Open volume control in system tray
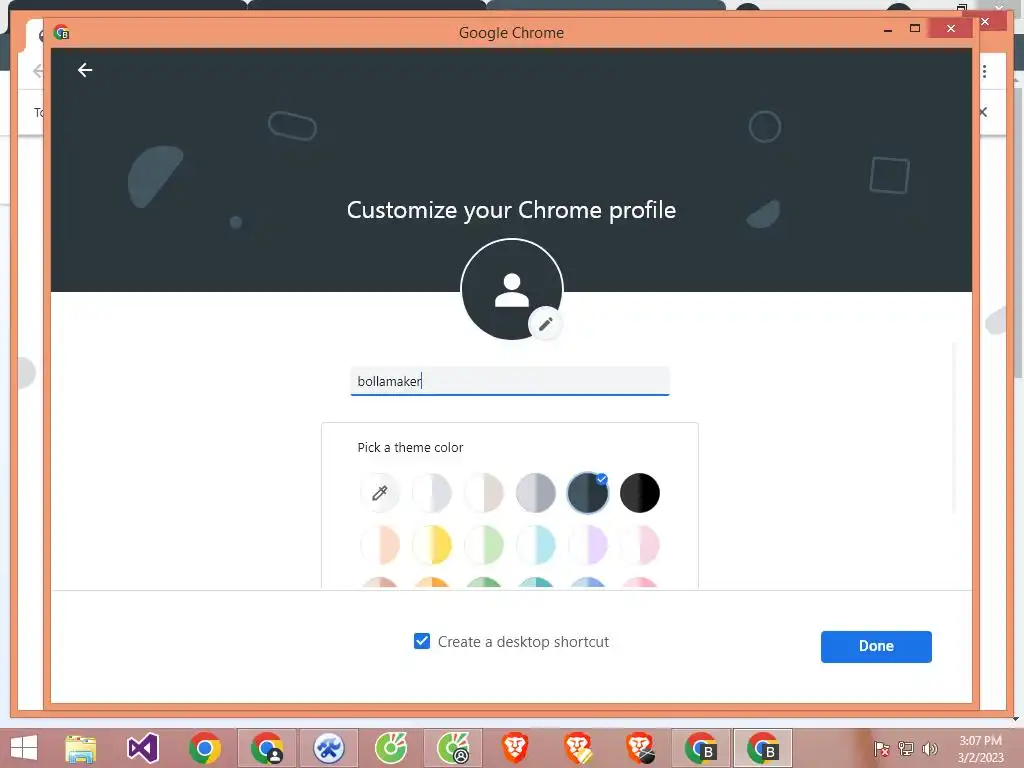Screen dimensions: 1024x768 click(x=930, y=749)
